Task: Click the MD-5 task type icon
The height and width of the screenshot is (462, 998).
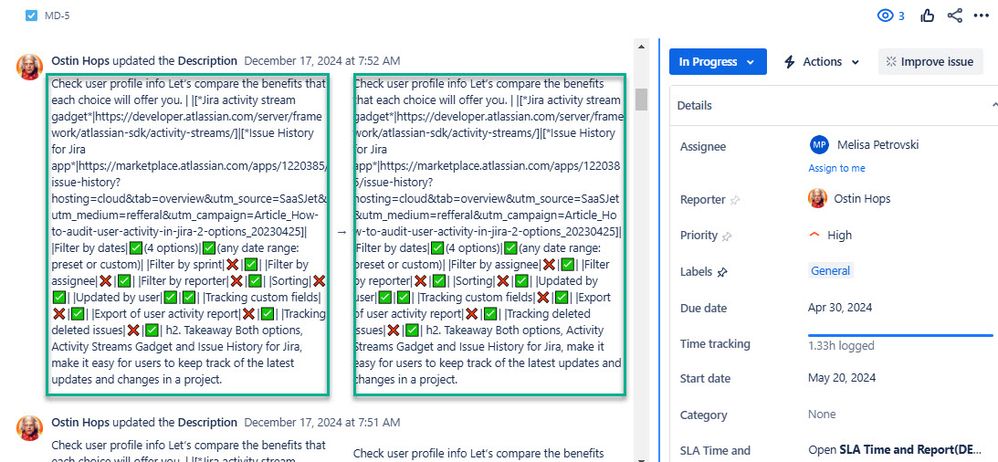Action: (31, 16)
